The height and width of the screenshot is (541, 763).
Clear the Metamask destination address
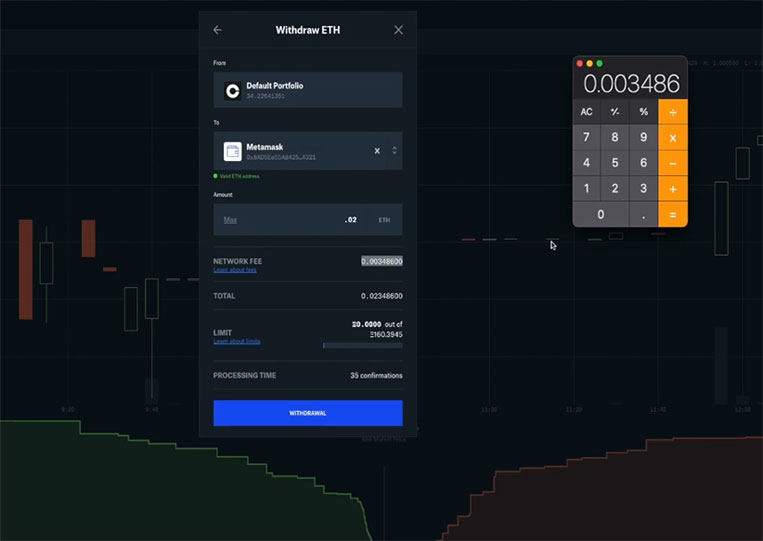[377, 151]
